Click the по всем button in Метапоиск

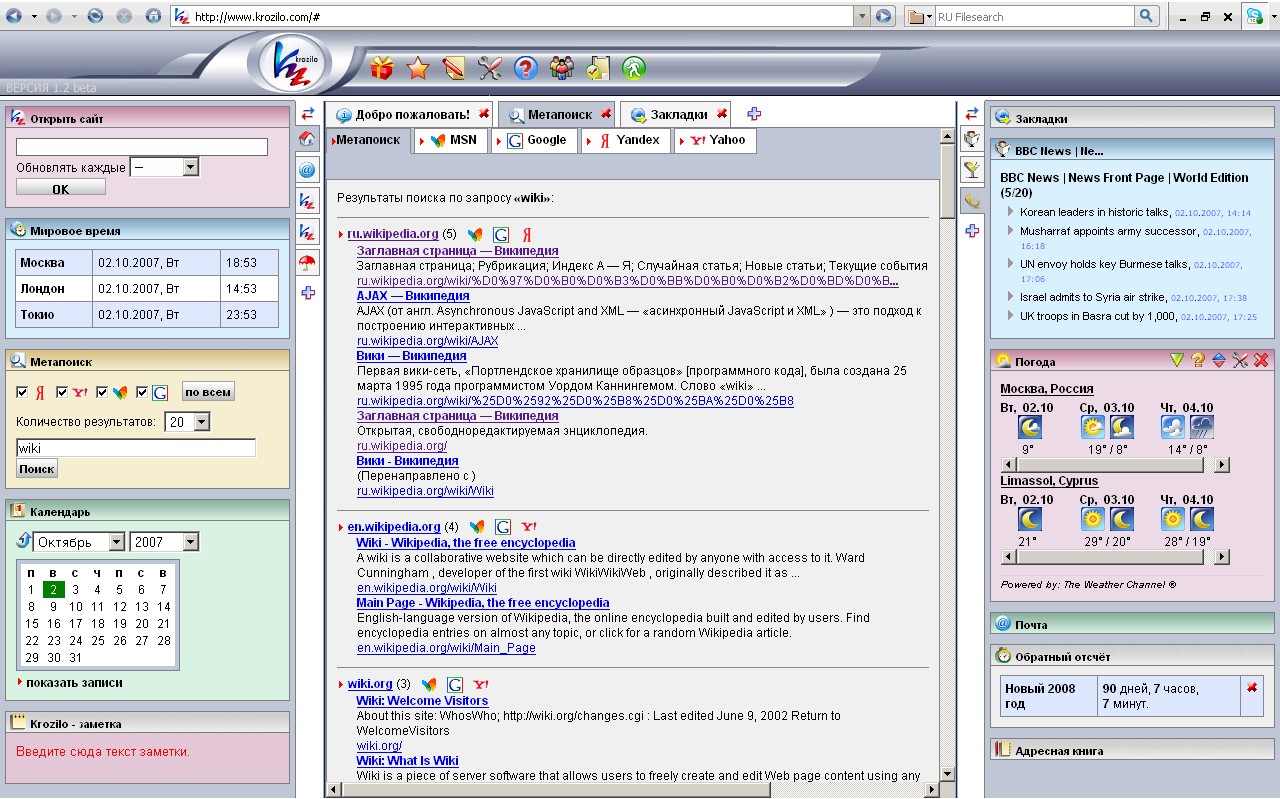(208, 392)
